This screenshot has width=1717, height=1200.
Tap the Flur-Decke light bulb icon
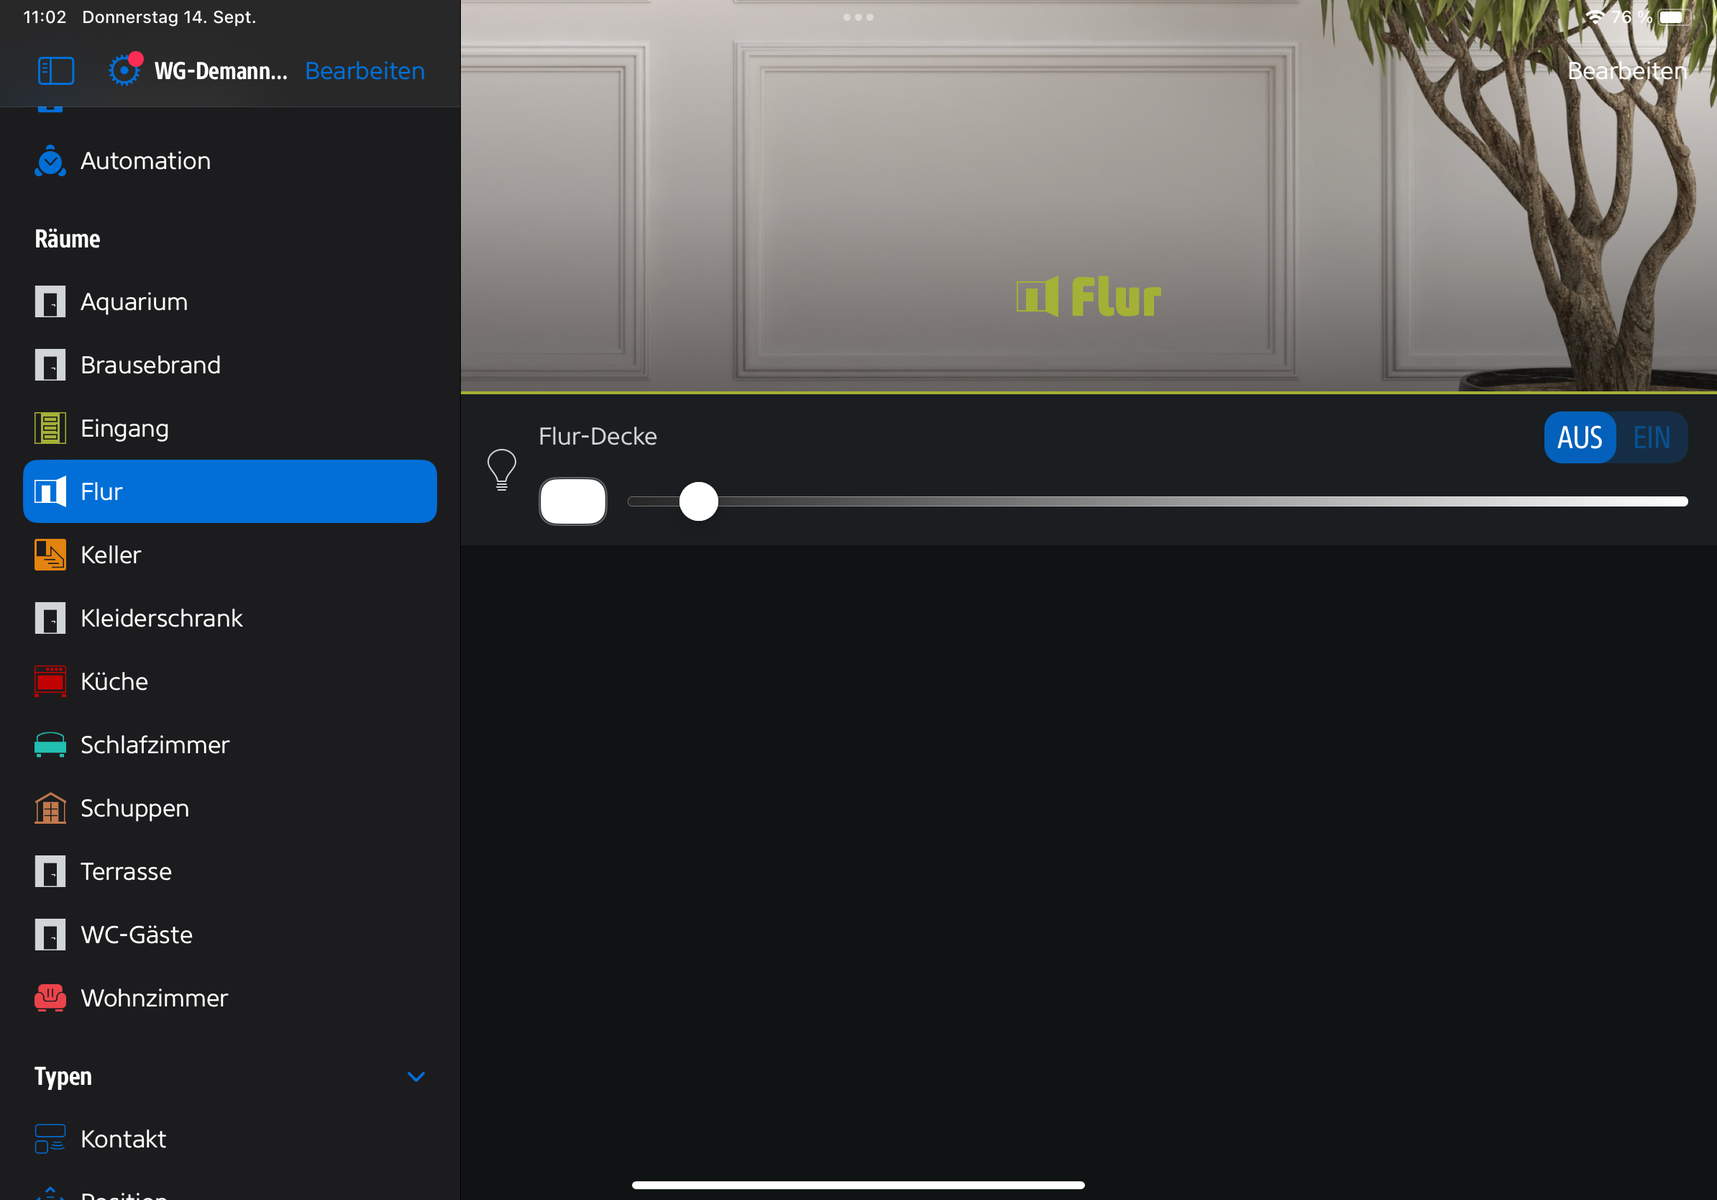(501, 469)
